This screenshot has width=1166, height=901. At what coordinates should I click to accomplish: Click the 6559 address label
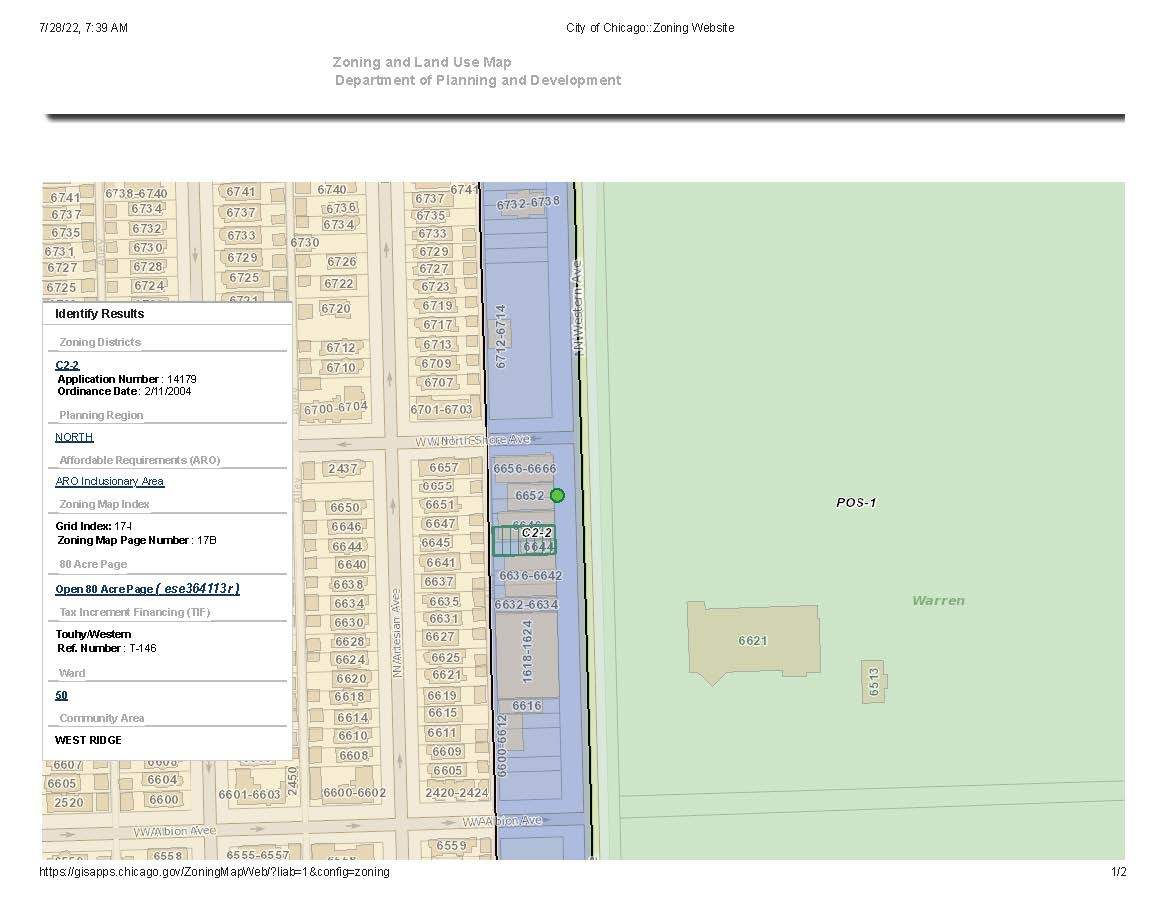pos(451,845)
